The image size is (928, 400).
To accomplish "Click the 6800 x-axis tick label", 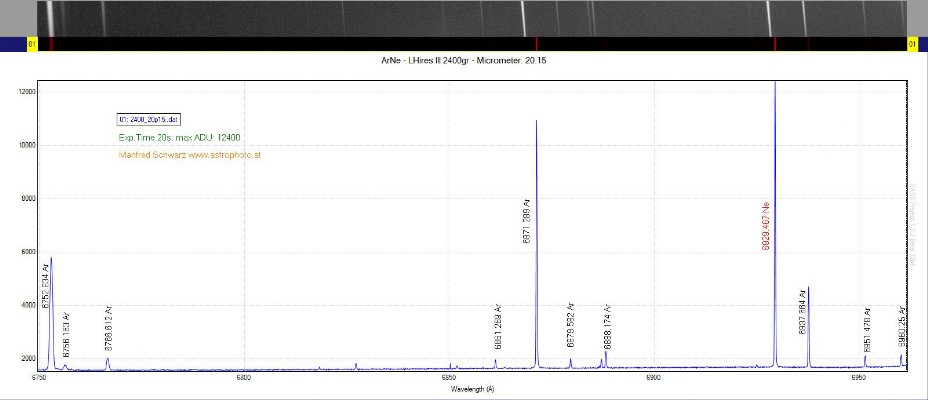I will 244,377.
